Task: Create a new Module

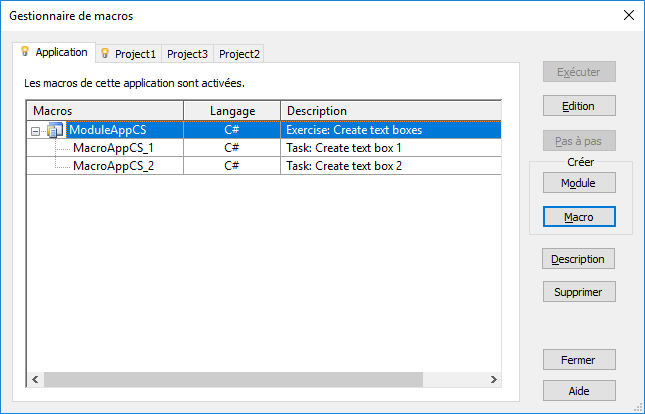Action: 578,183
